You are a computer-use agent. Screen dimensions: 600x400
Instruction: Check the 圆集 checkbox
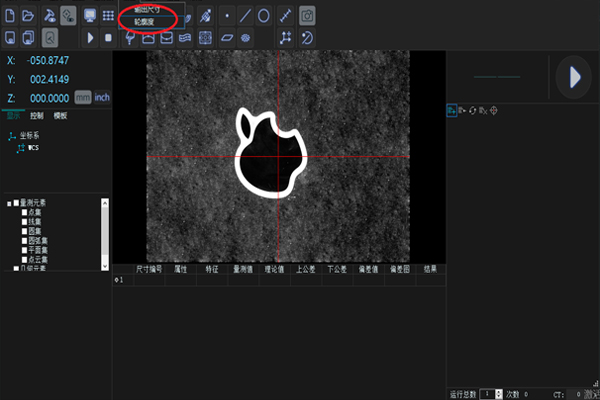[x=24, y=231]
